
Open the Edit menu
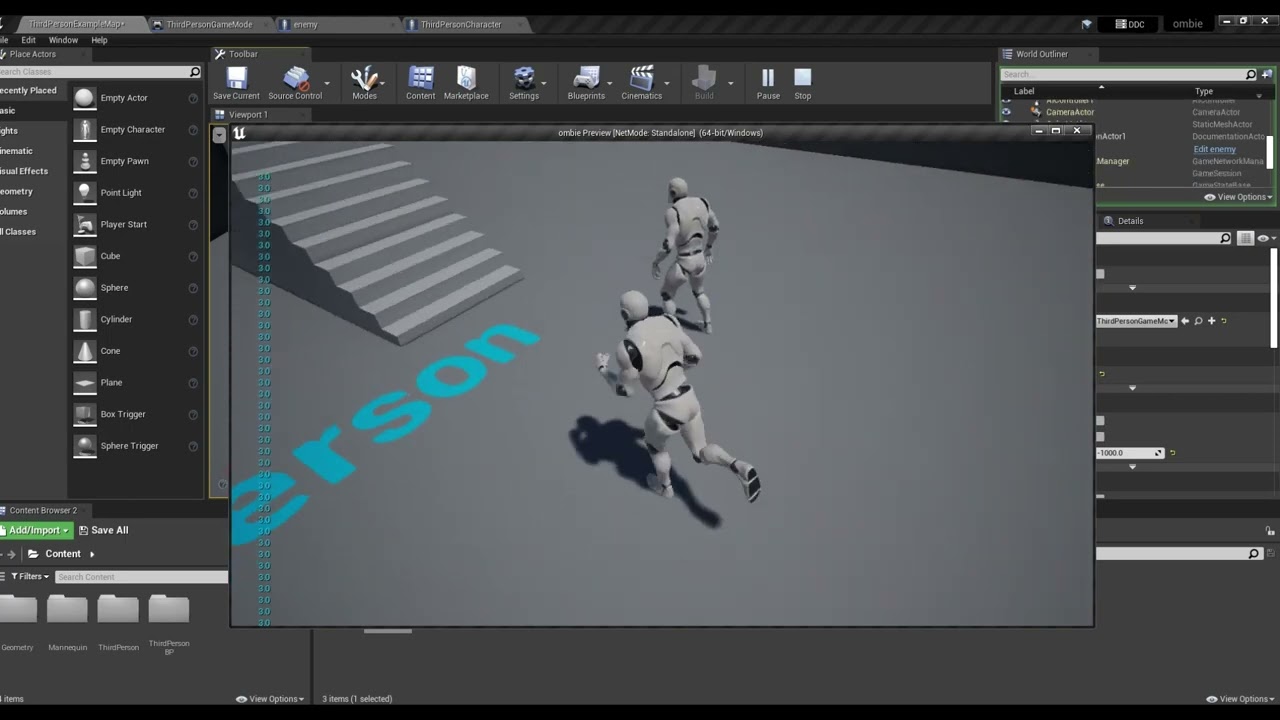[x=28, y=40]
